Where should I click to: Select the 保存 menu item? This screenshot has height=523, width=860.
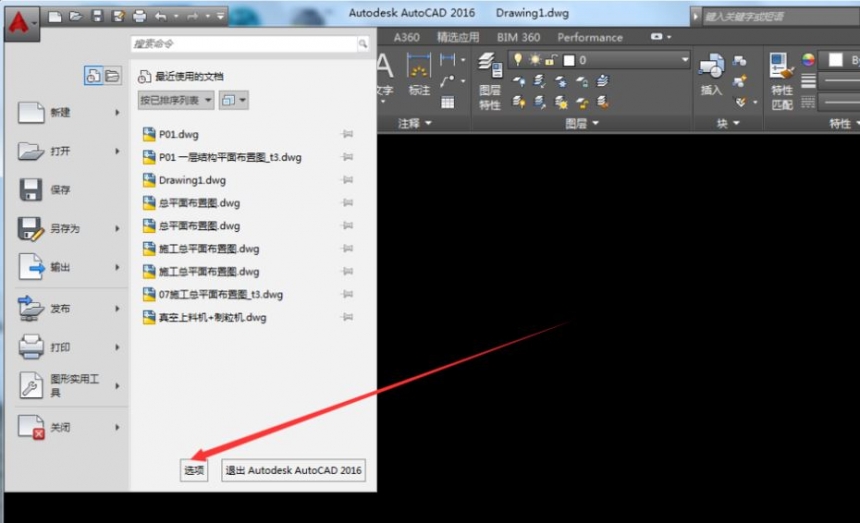click(69, 190)
